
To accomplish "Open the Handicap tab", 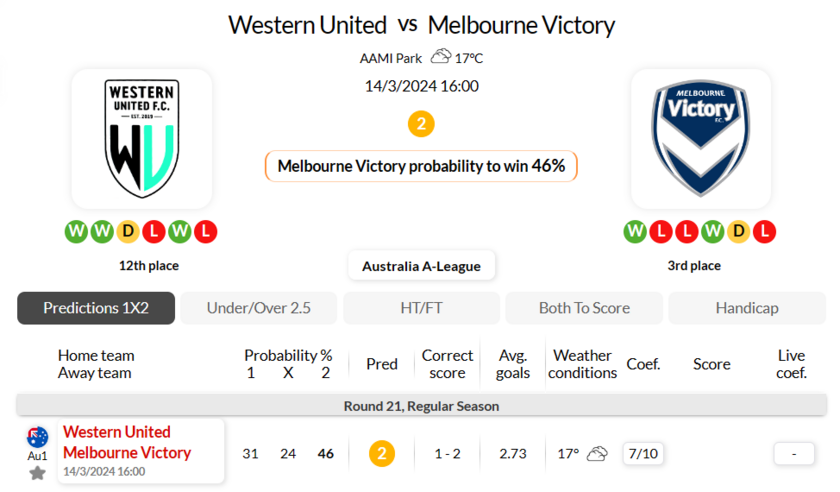I will 747,308.
